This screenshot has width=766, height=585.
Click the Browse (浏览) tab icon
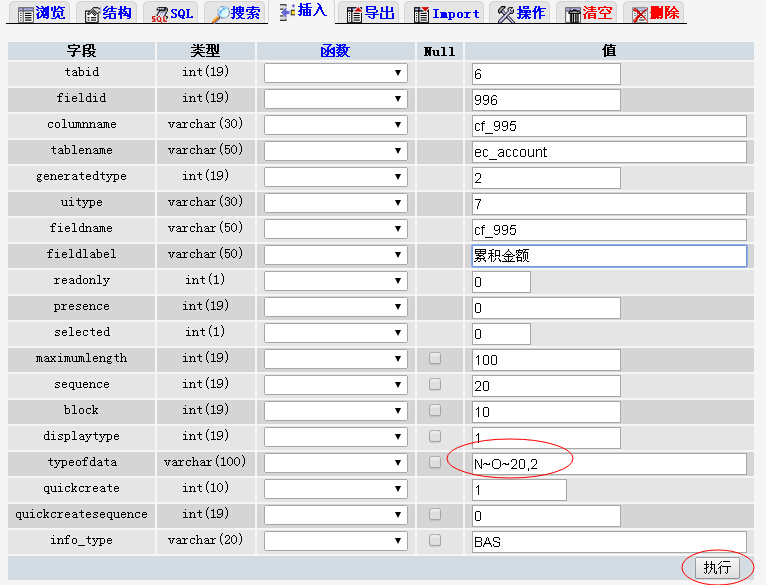click(25, 15)
